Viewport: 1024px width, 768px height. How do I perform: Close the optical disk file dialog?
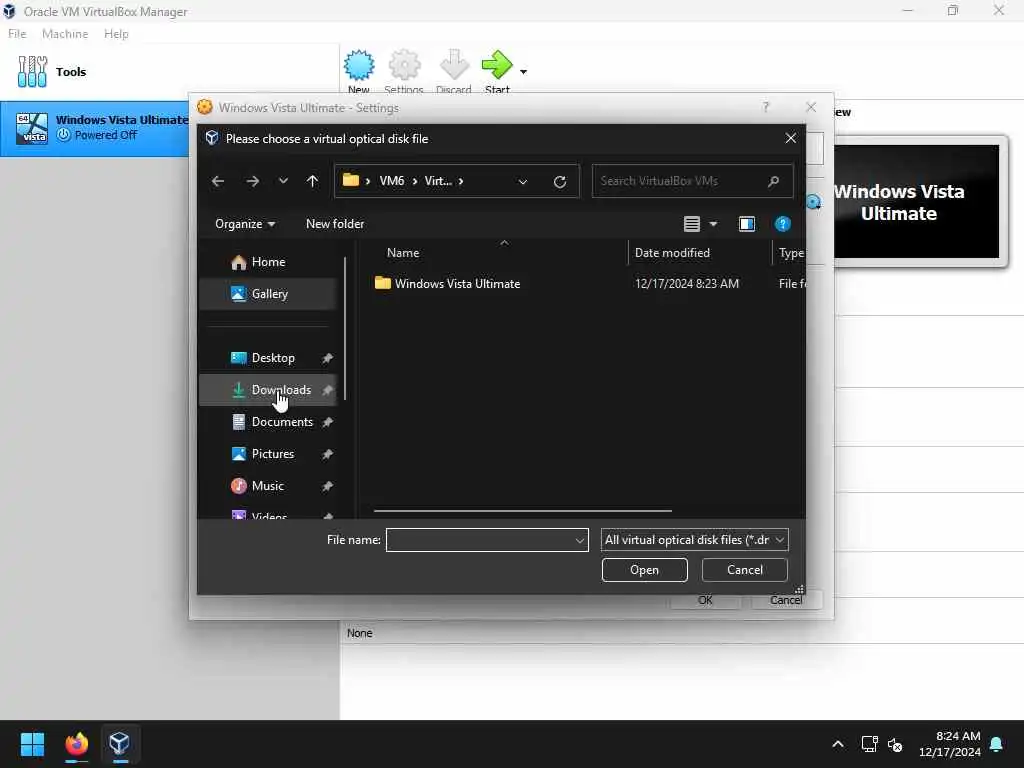(790, 138)
